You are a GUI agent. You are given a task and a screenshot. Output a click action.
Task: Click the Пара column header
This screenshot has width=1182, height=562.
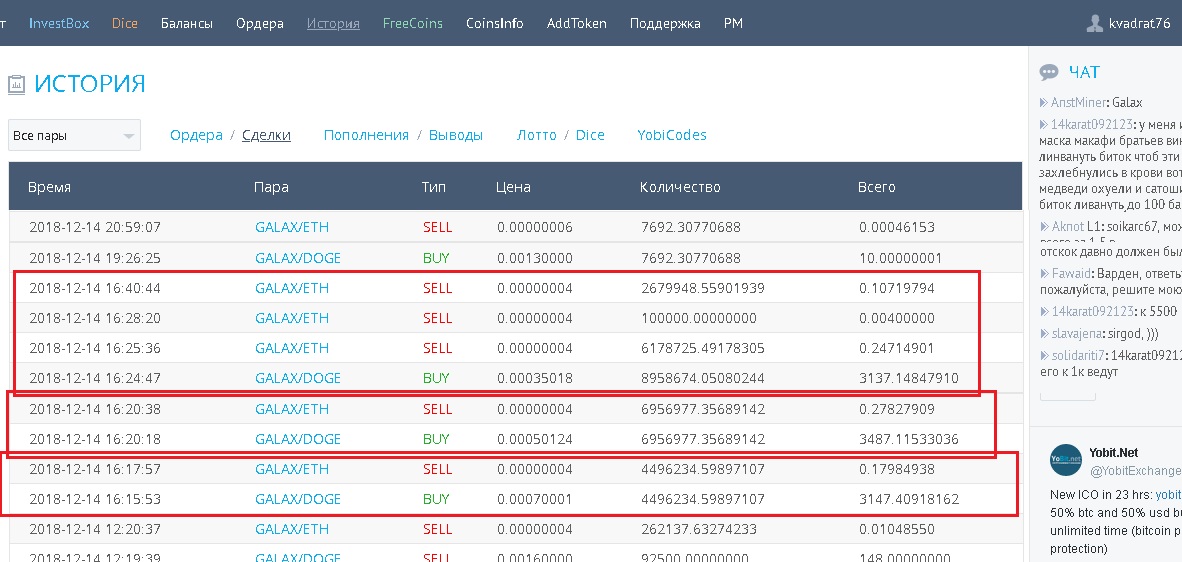pos(271,187)
